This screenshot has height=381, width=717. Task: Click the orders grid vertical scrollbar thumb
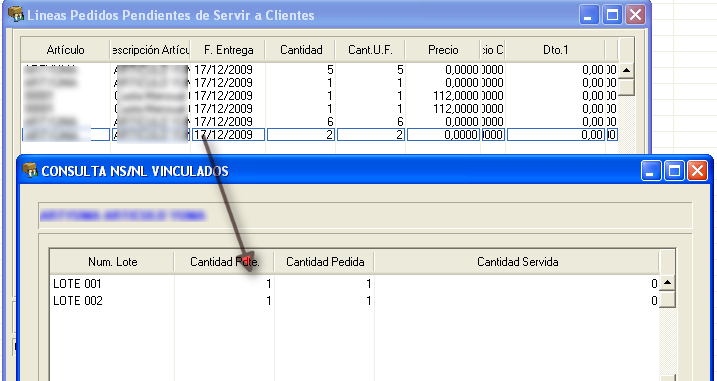pos(626,87)
